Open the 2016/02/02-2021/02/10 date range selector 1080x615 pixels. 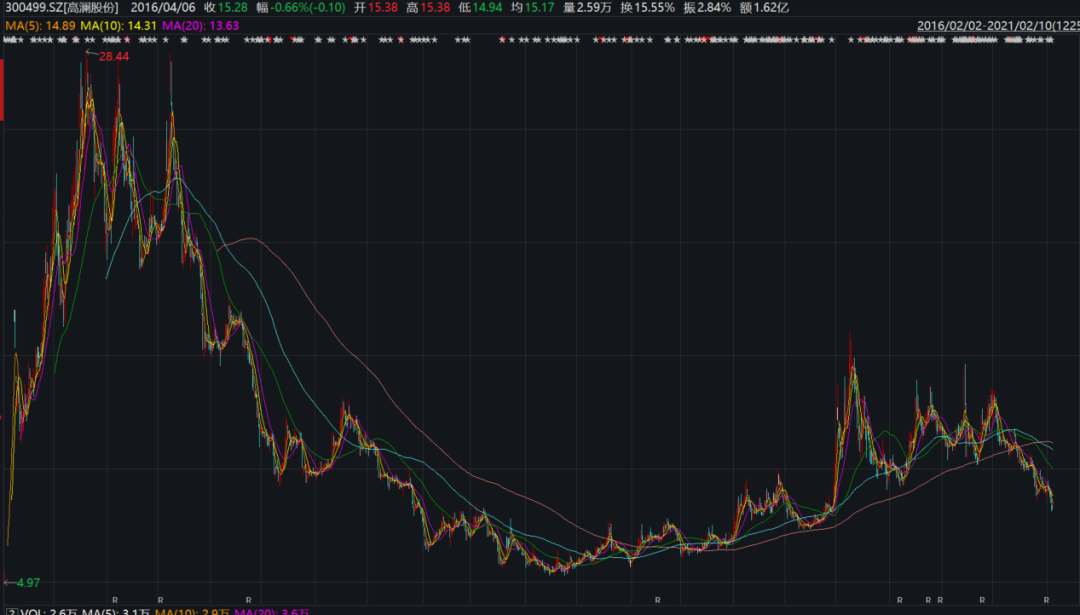pos(997,24)
